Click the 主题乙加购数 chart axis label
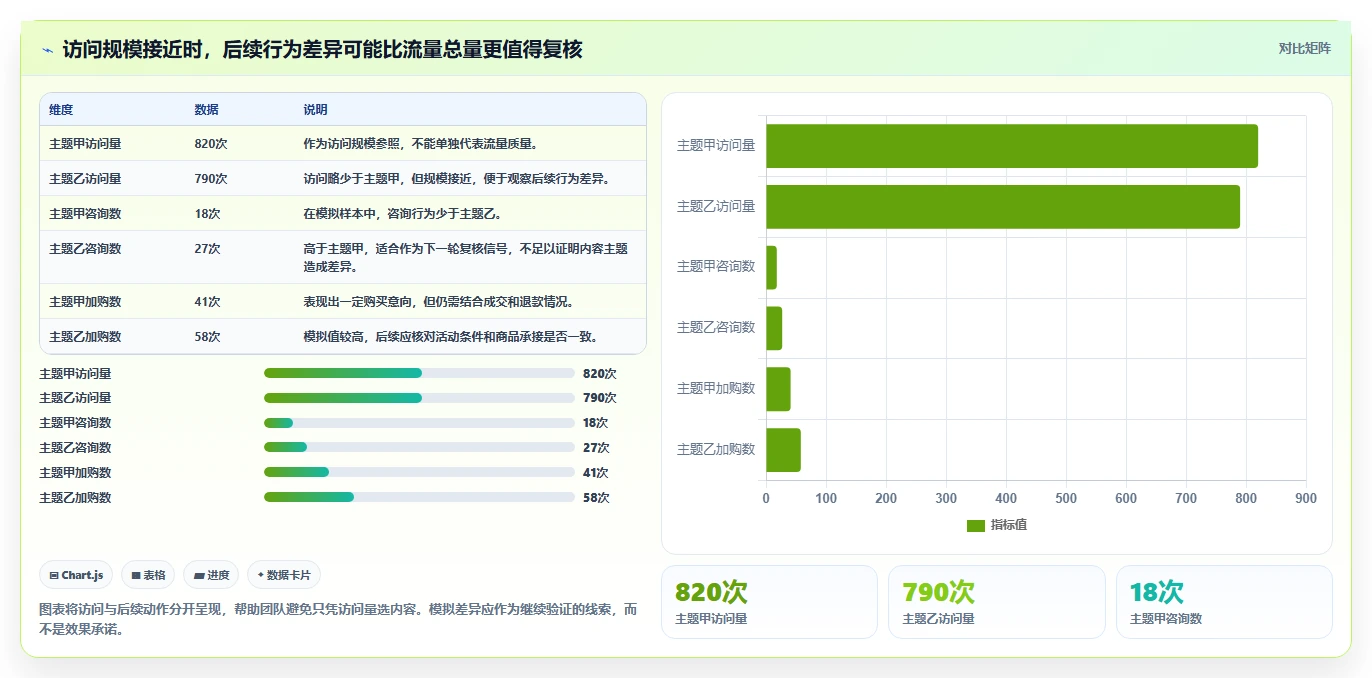 [x=716, y=450]
